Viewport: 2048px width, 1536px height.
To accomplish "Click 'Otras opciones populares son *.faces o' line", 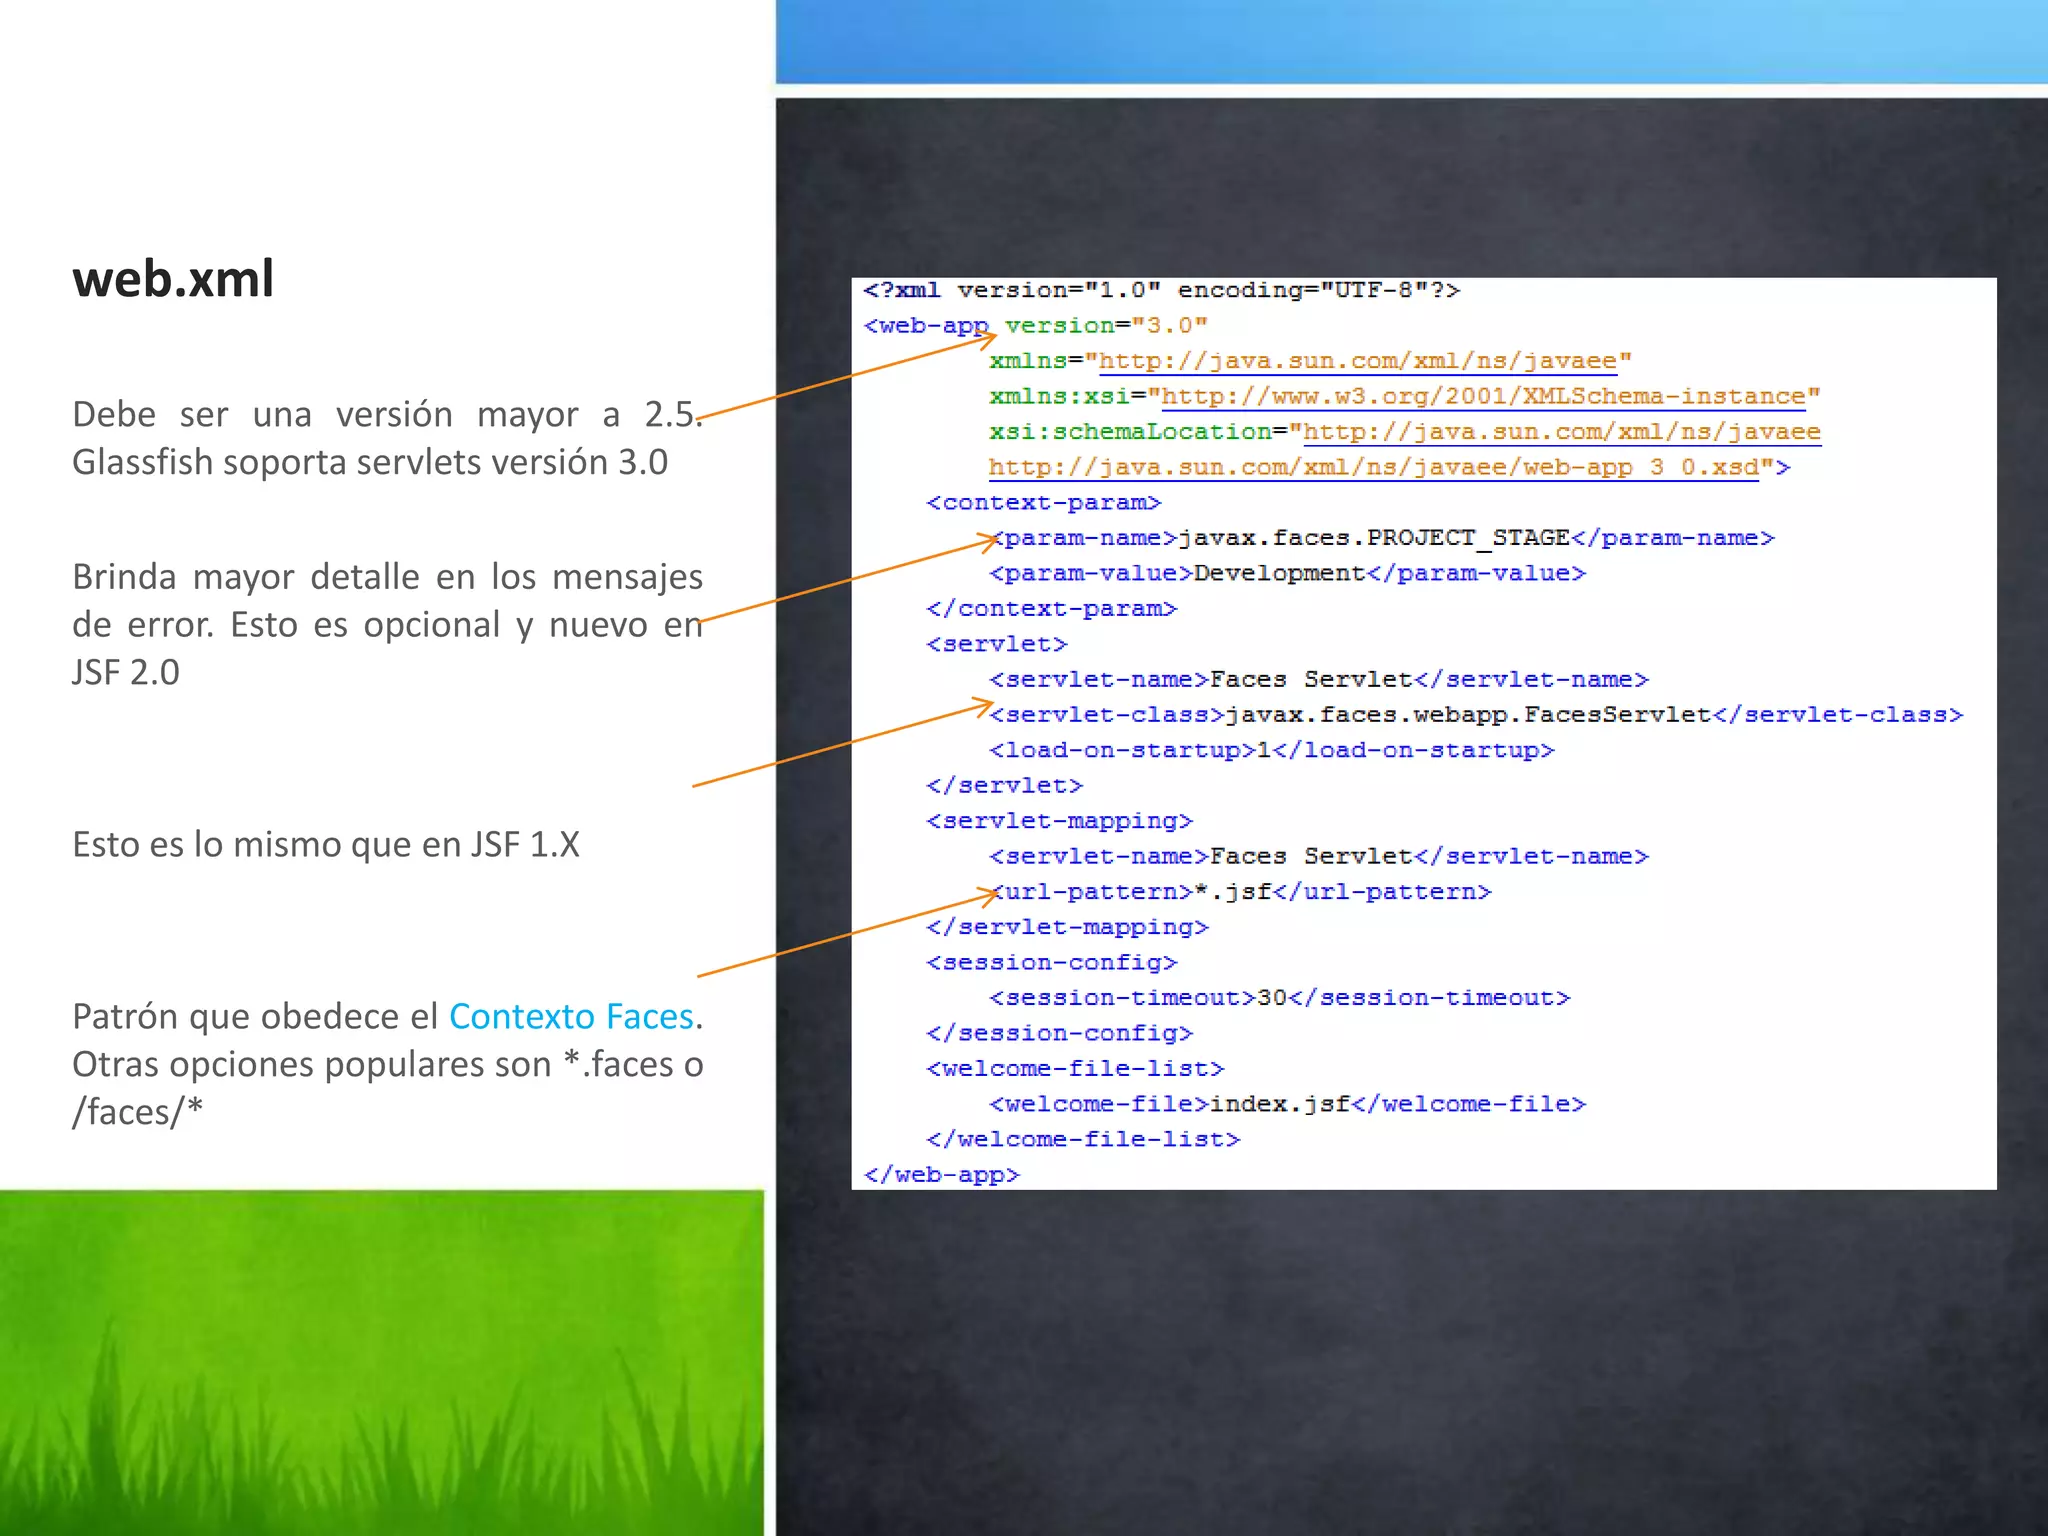I will tap(388, 1064).
